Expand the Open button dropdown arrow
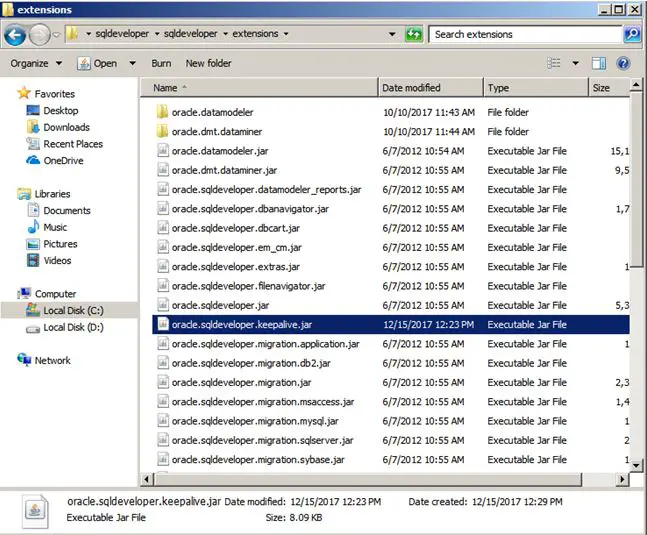Viewport: 647px width, 535px height. pos(132,63)
